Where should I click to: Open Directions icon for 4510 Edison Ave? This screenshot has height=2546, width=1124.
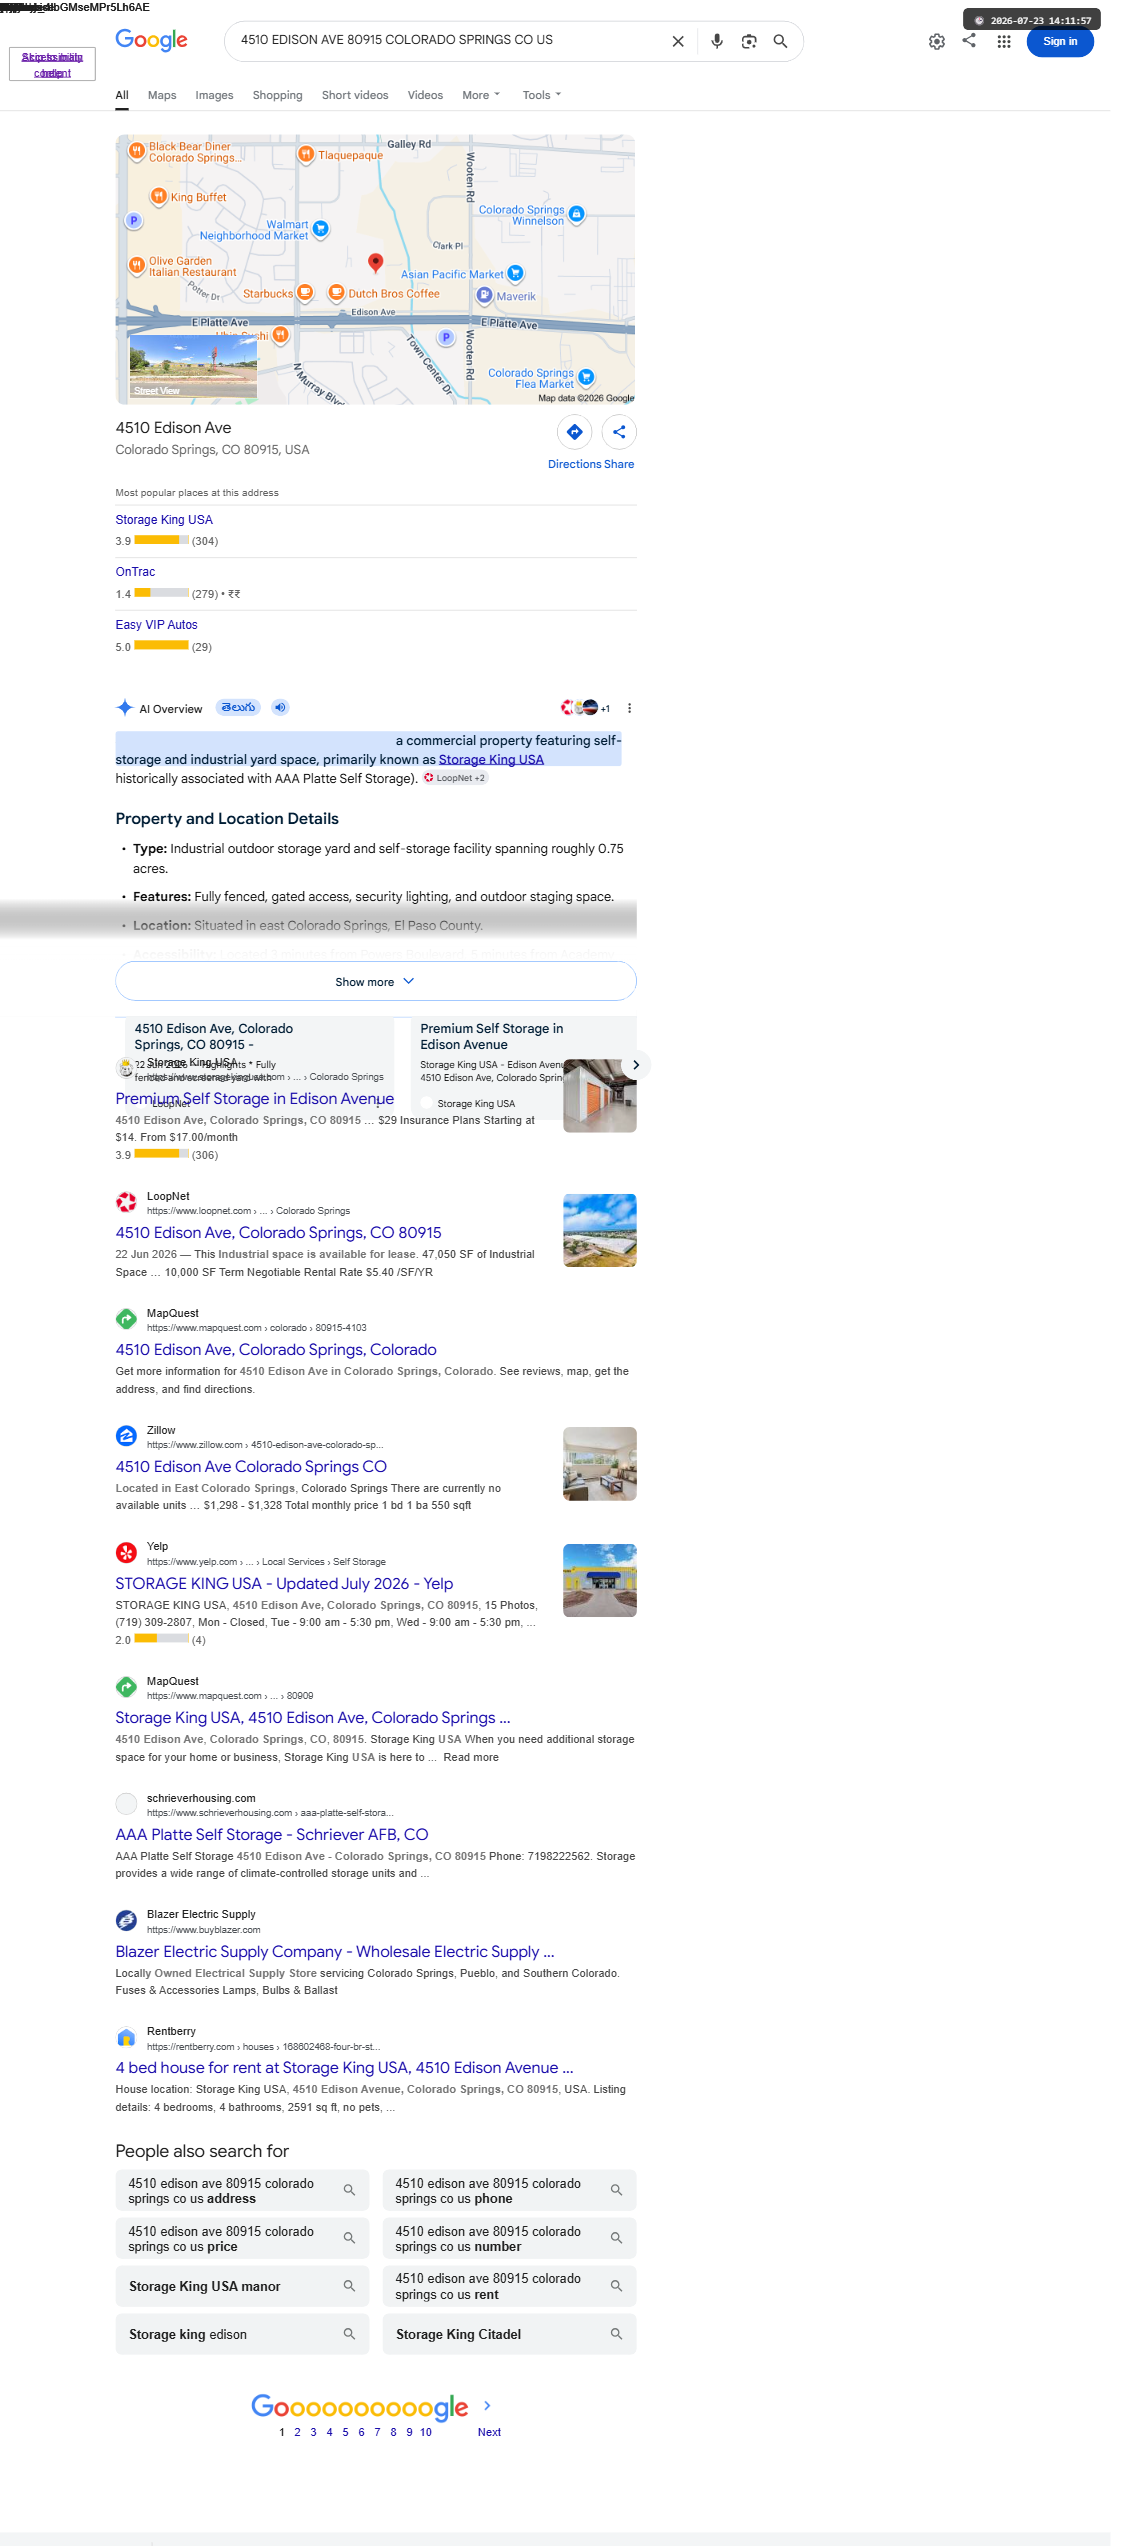575,432
